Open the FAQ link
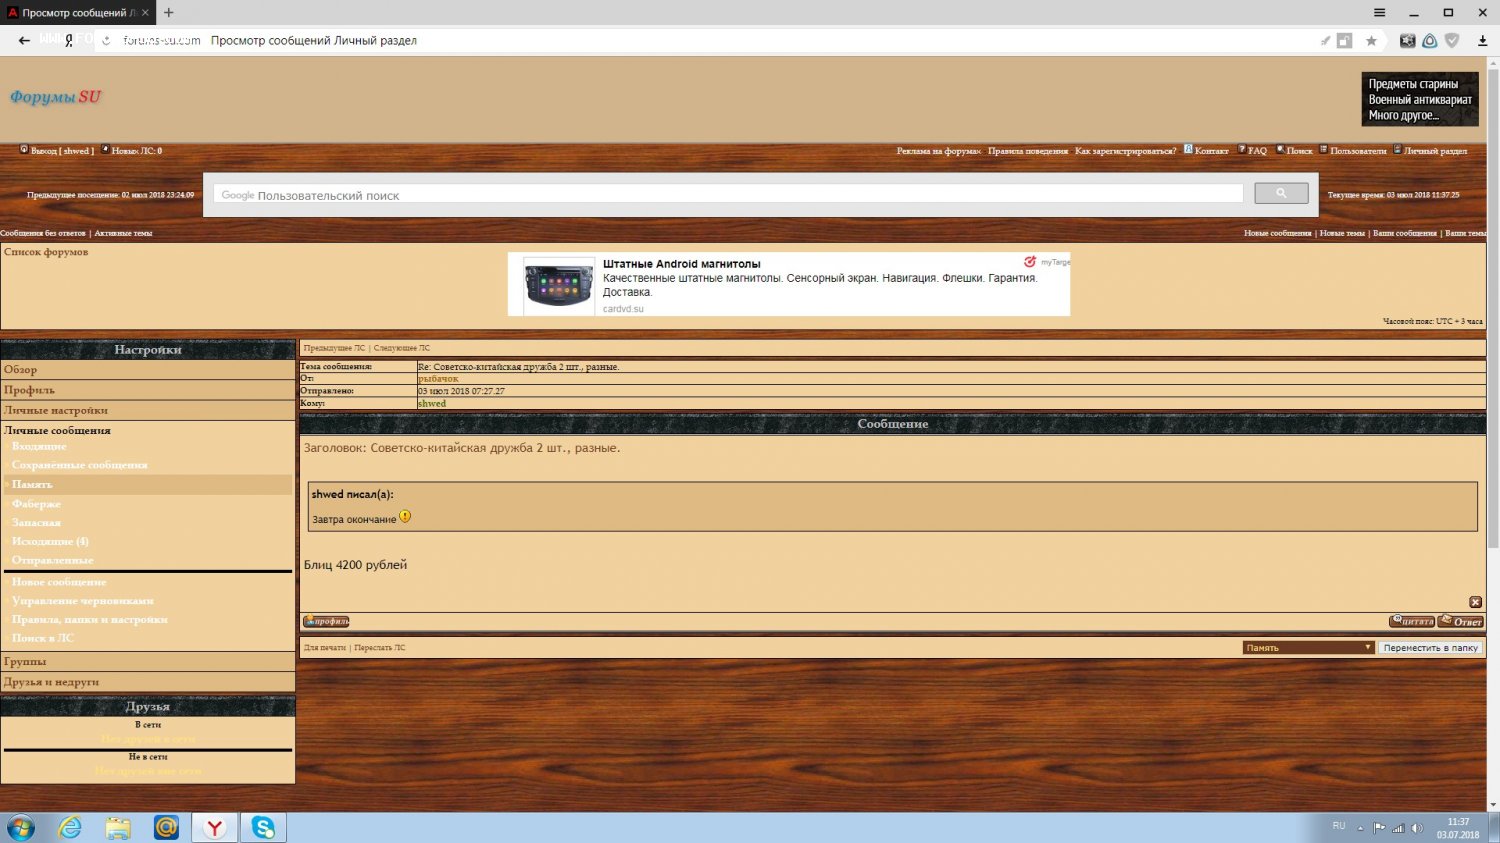Screen dimensions: 1500x843 (x=1252, y=151)
